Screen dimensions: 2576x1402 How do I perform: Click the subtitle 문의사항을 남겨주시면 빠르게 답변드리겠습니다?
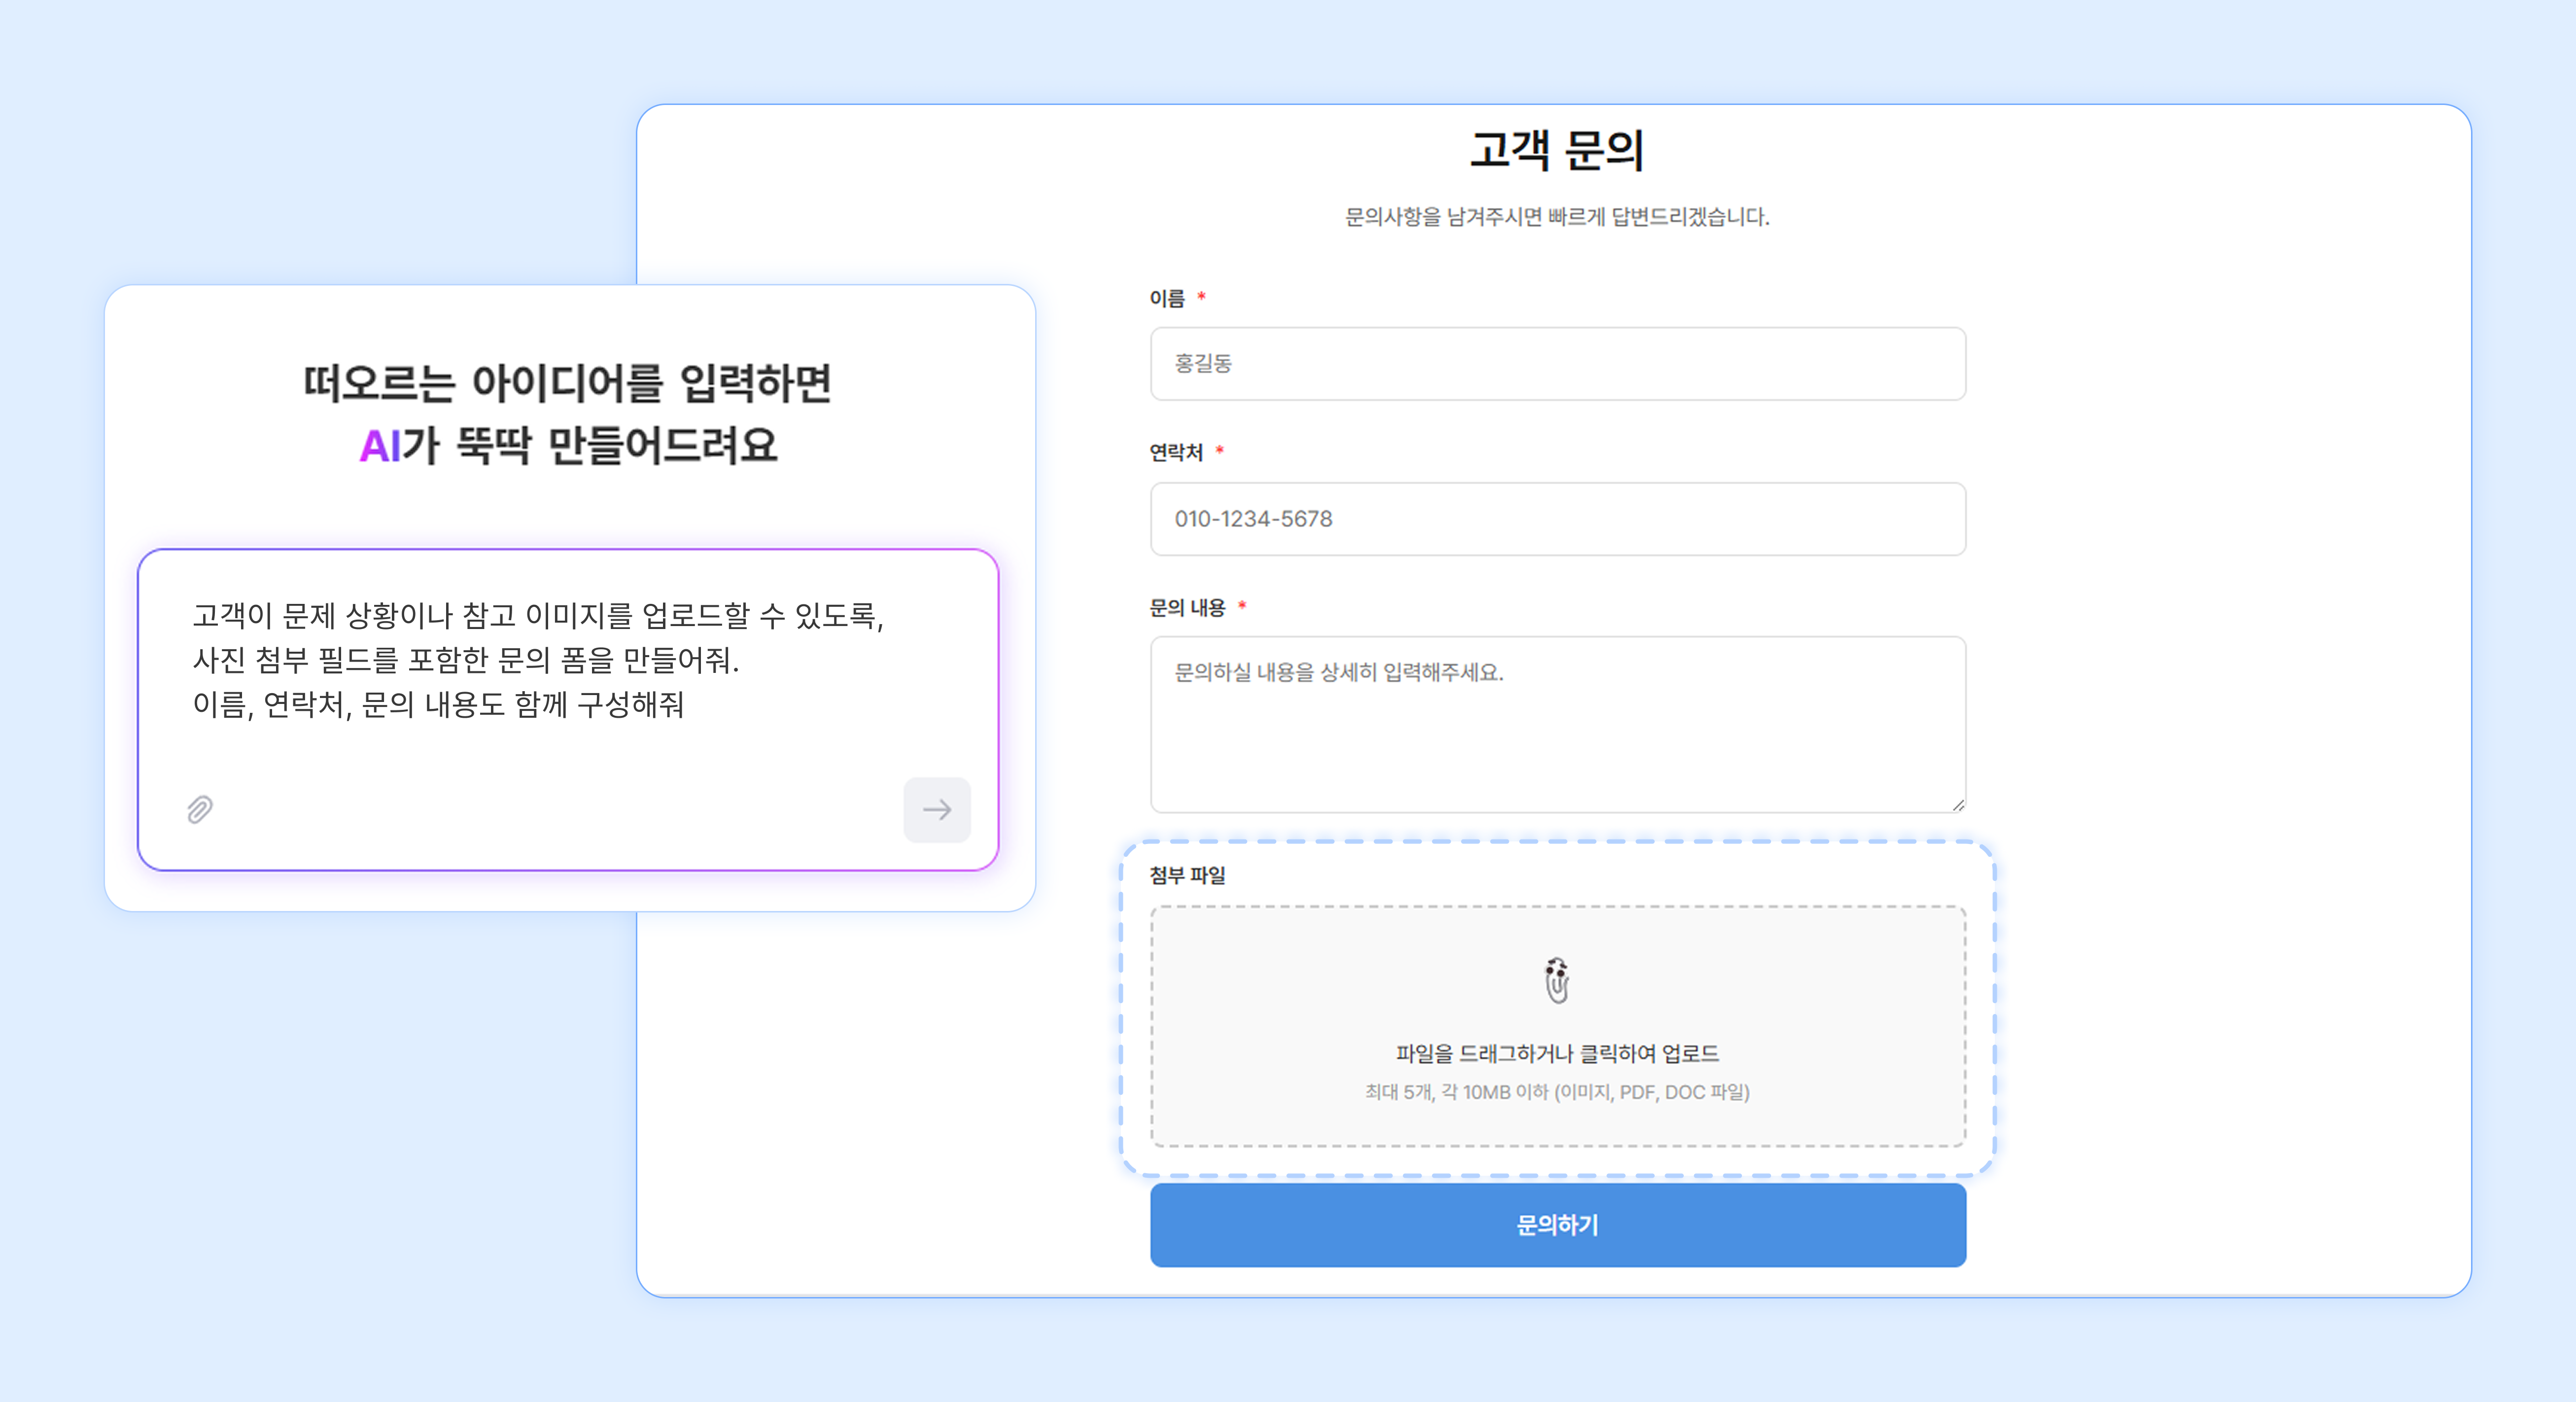[1557, 217]
